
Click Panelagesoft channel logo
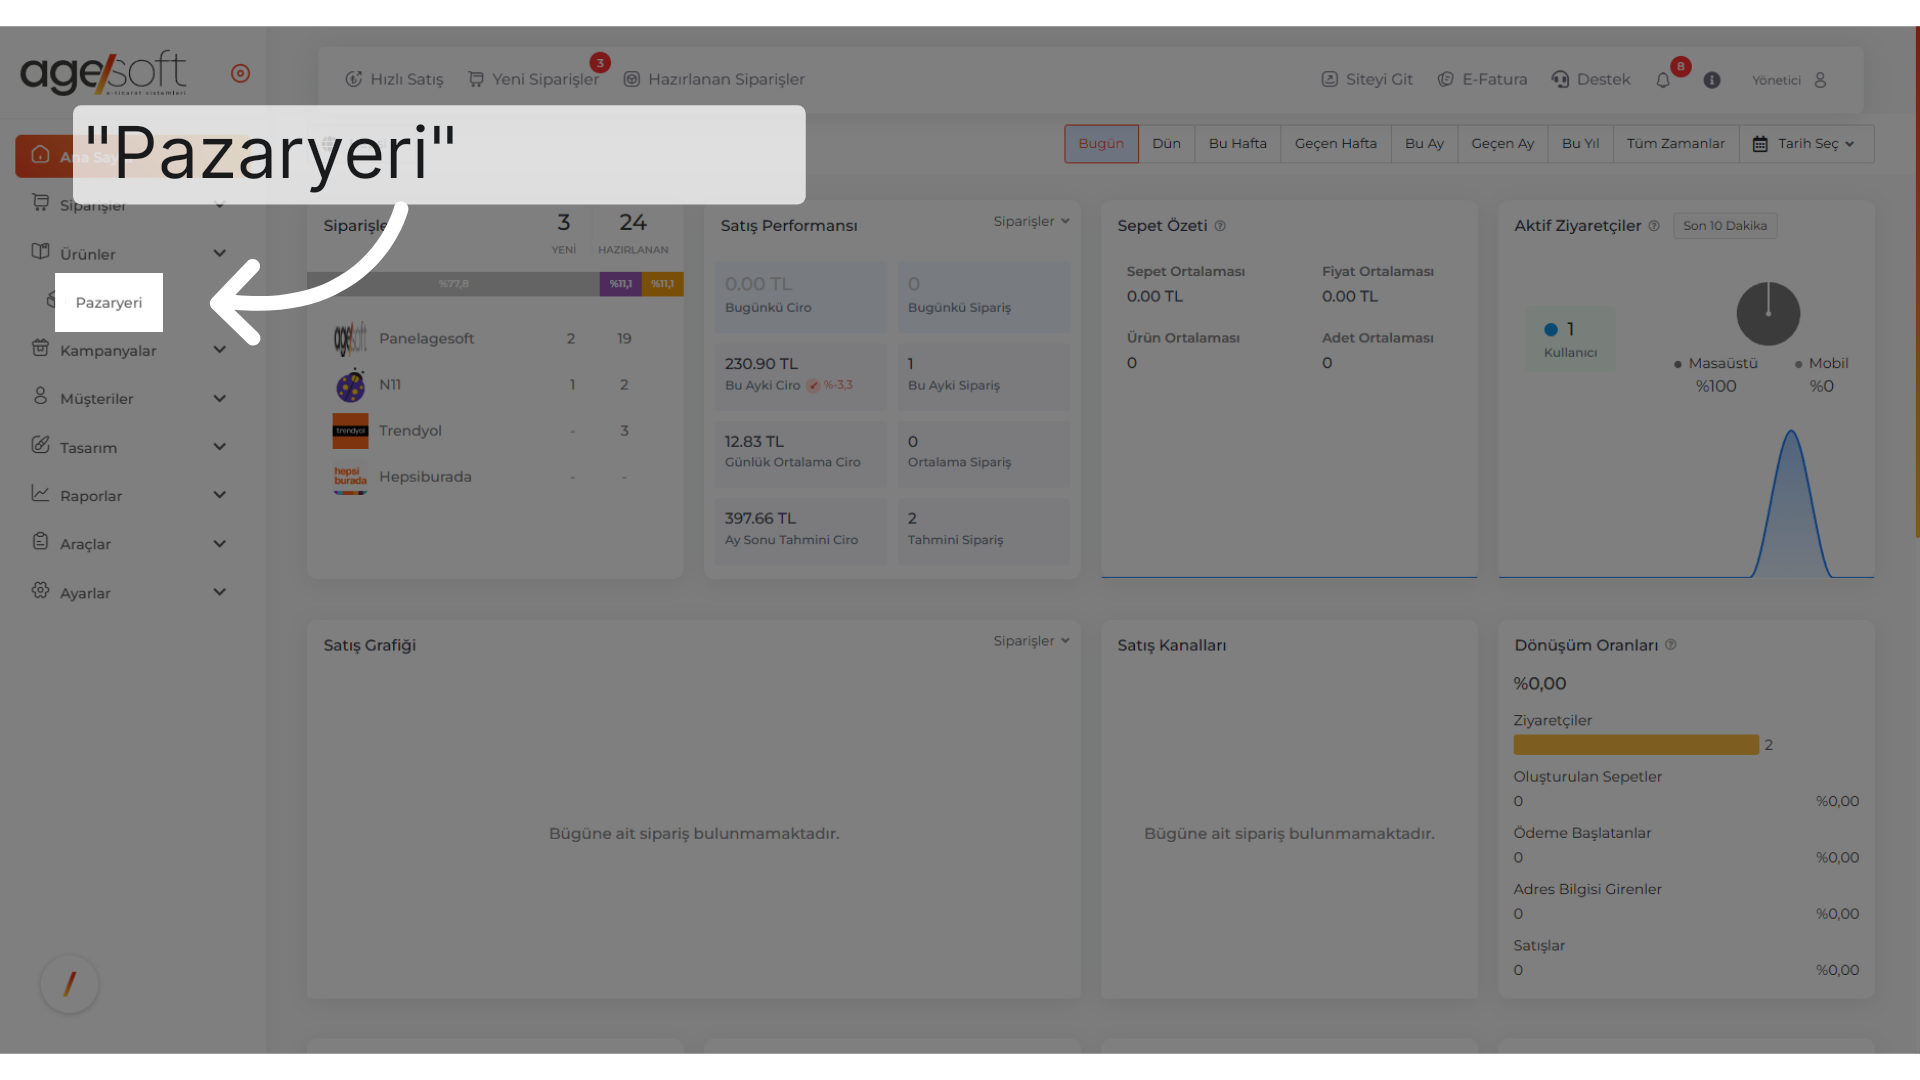click(x=350, y=339)
